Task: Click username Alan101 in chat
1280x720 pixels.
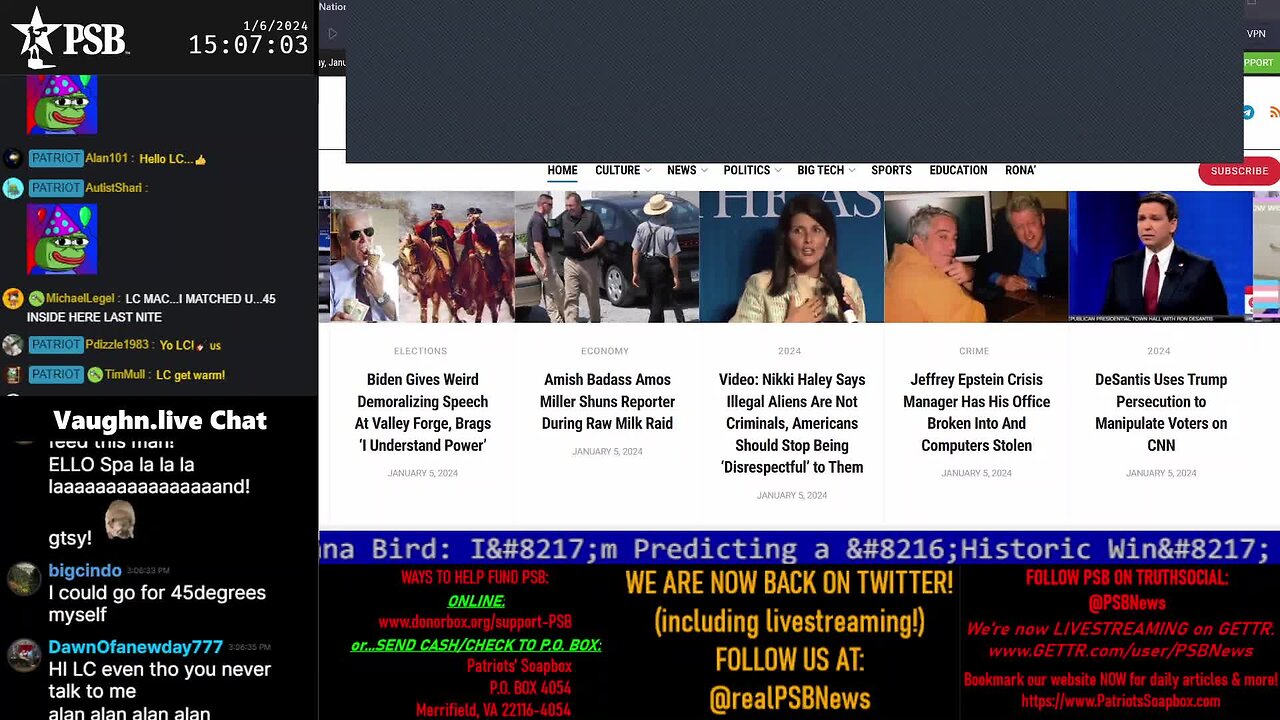Action: pyautogui.click(x=107, y=158)
